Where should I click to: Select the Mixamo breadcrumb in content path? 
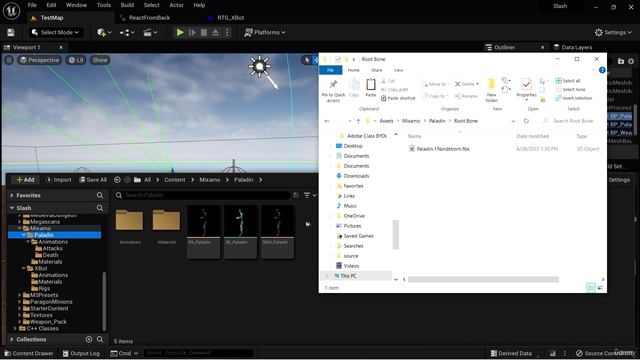210,180
